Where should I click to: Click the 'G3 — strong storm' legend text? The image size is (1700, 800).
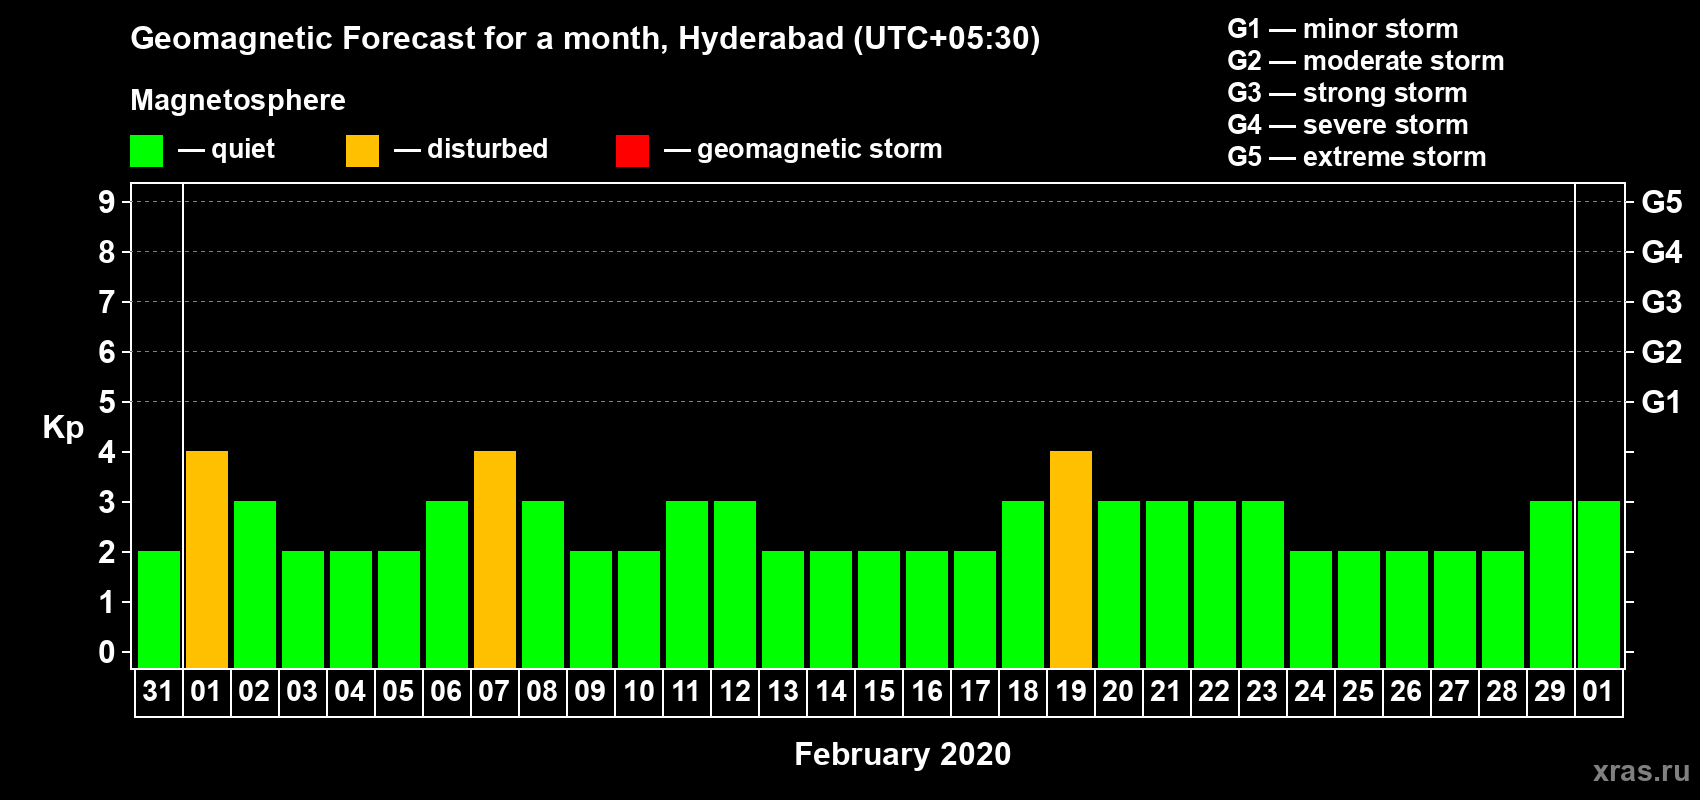coord(1348,93)
